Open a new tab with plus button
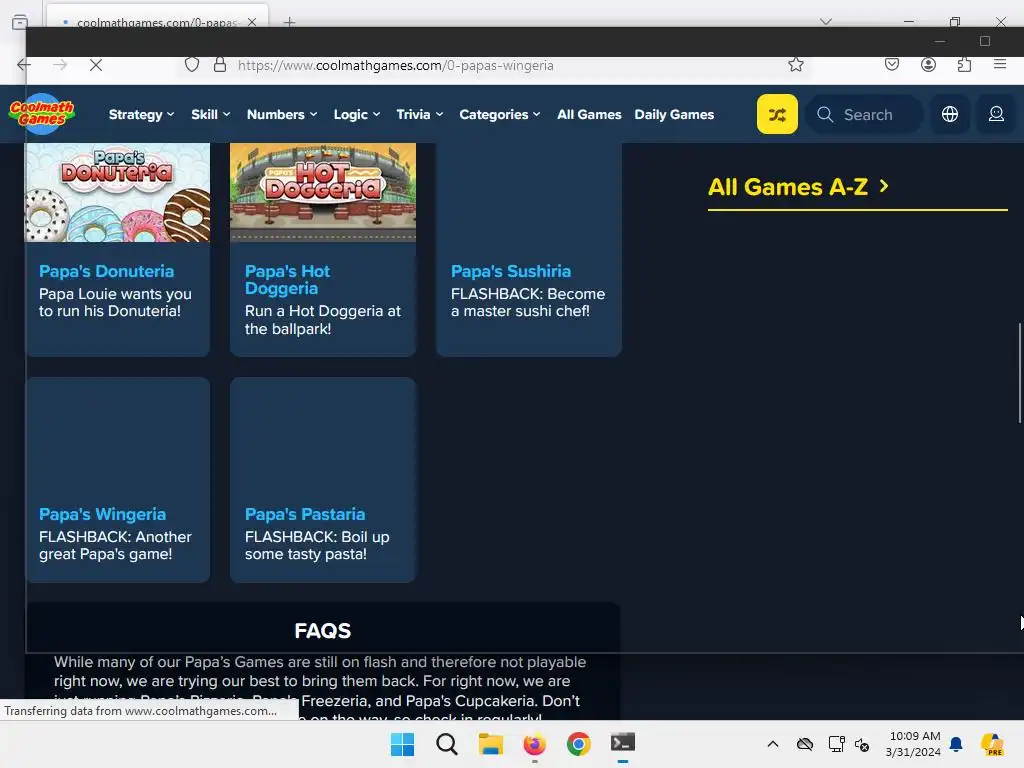 click(x=289, y=22)
